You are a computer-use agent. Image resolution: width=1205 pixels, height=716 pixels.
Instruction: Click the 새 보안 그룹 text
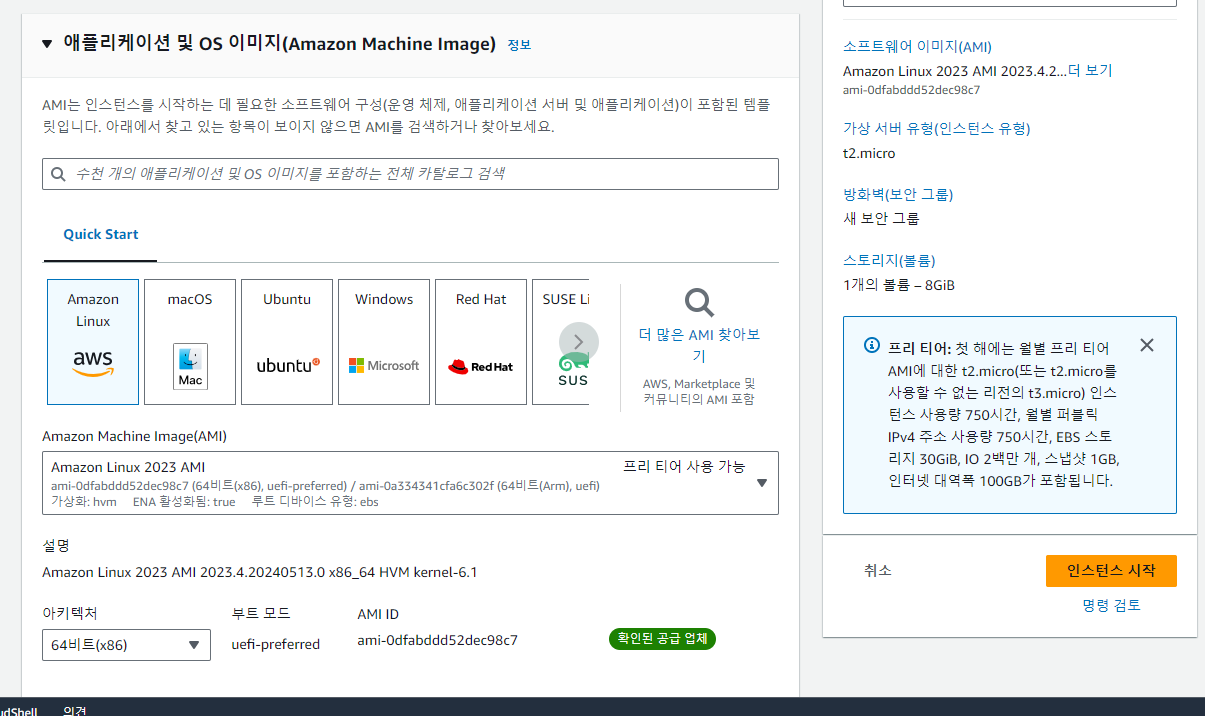pos(881,218)
